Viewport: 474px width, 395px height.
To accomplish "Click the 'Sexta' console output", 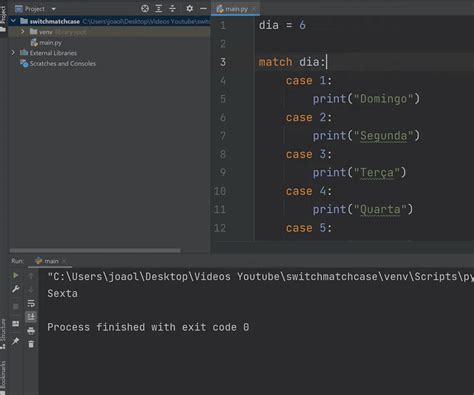I will pos(62,293).
